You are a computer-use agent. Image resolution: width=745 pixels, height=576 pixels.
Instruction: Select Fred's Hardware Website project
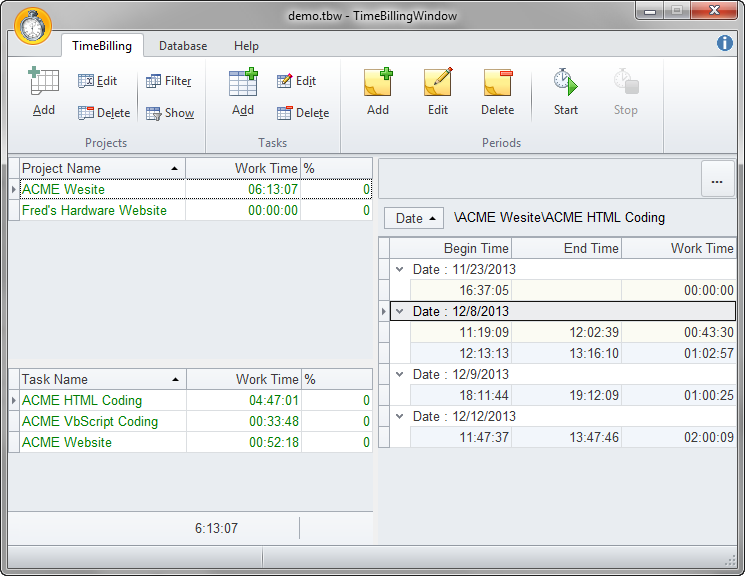[94, 211]
